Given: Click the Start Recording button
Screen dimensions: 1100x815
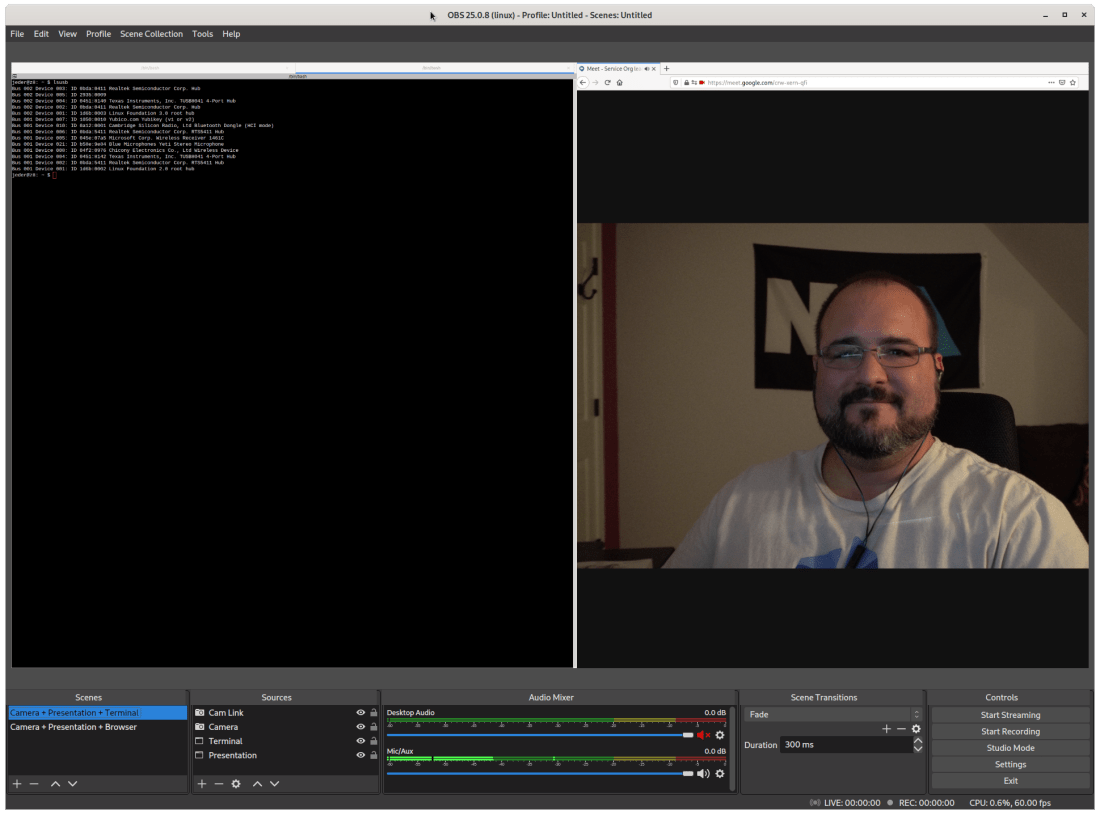Looking at the screenshot, I should point(1010,731).
